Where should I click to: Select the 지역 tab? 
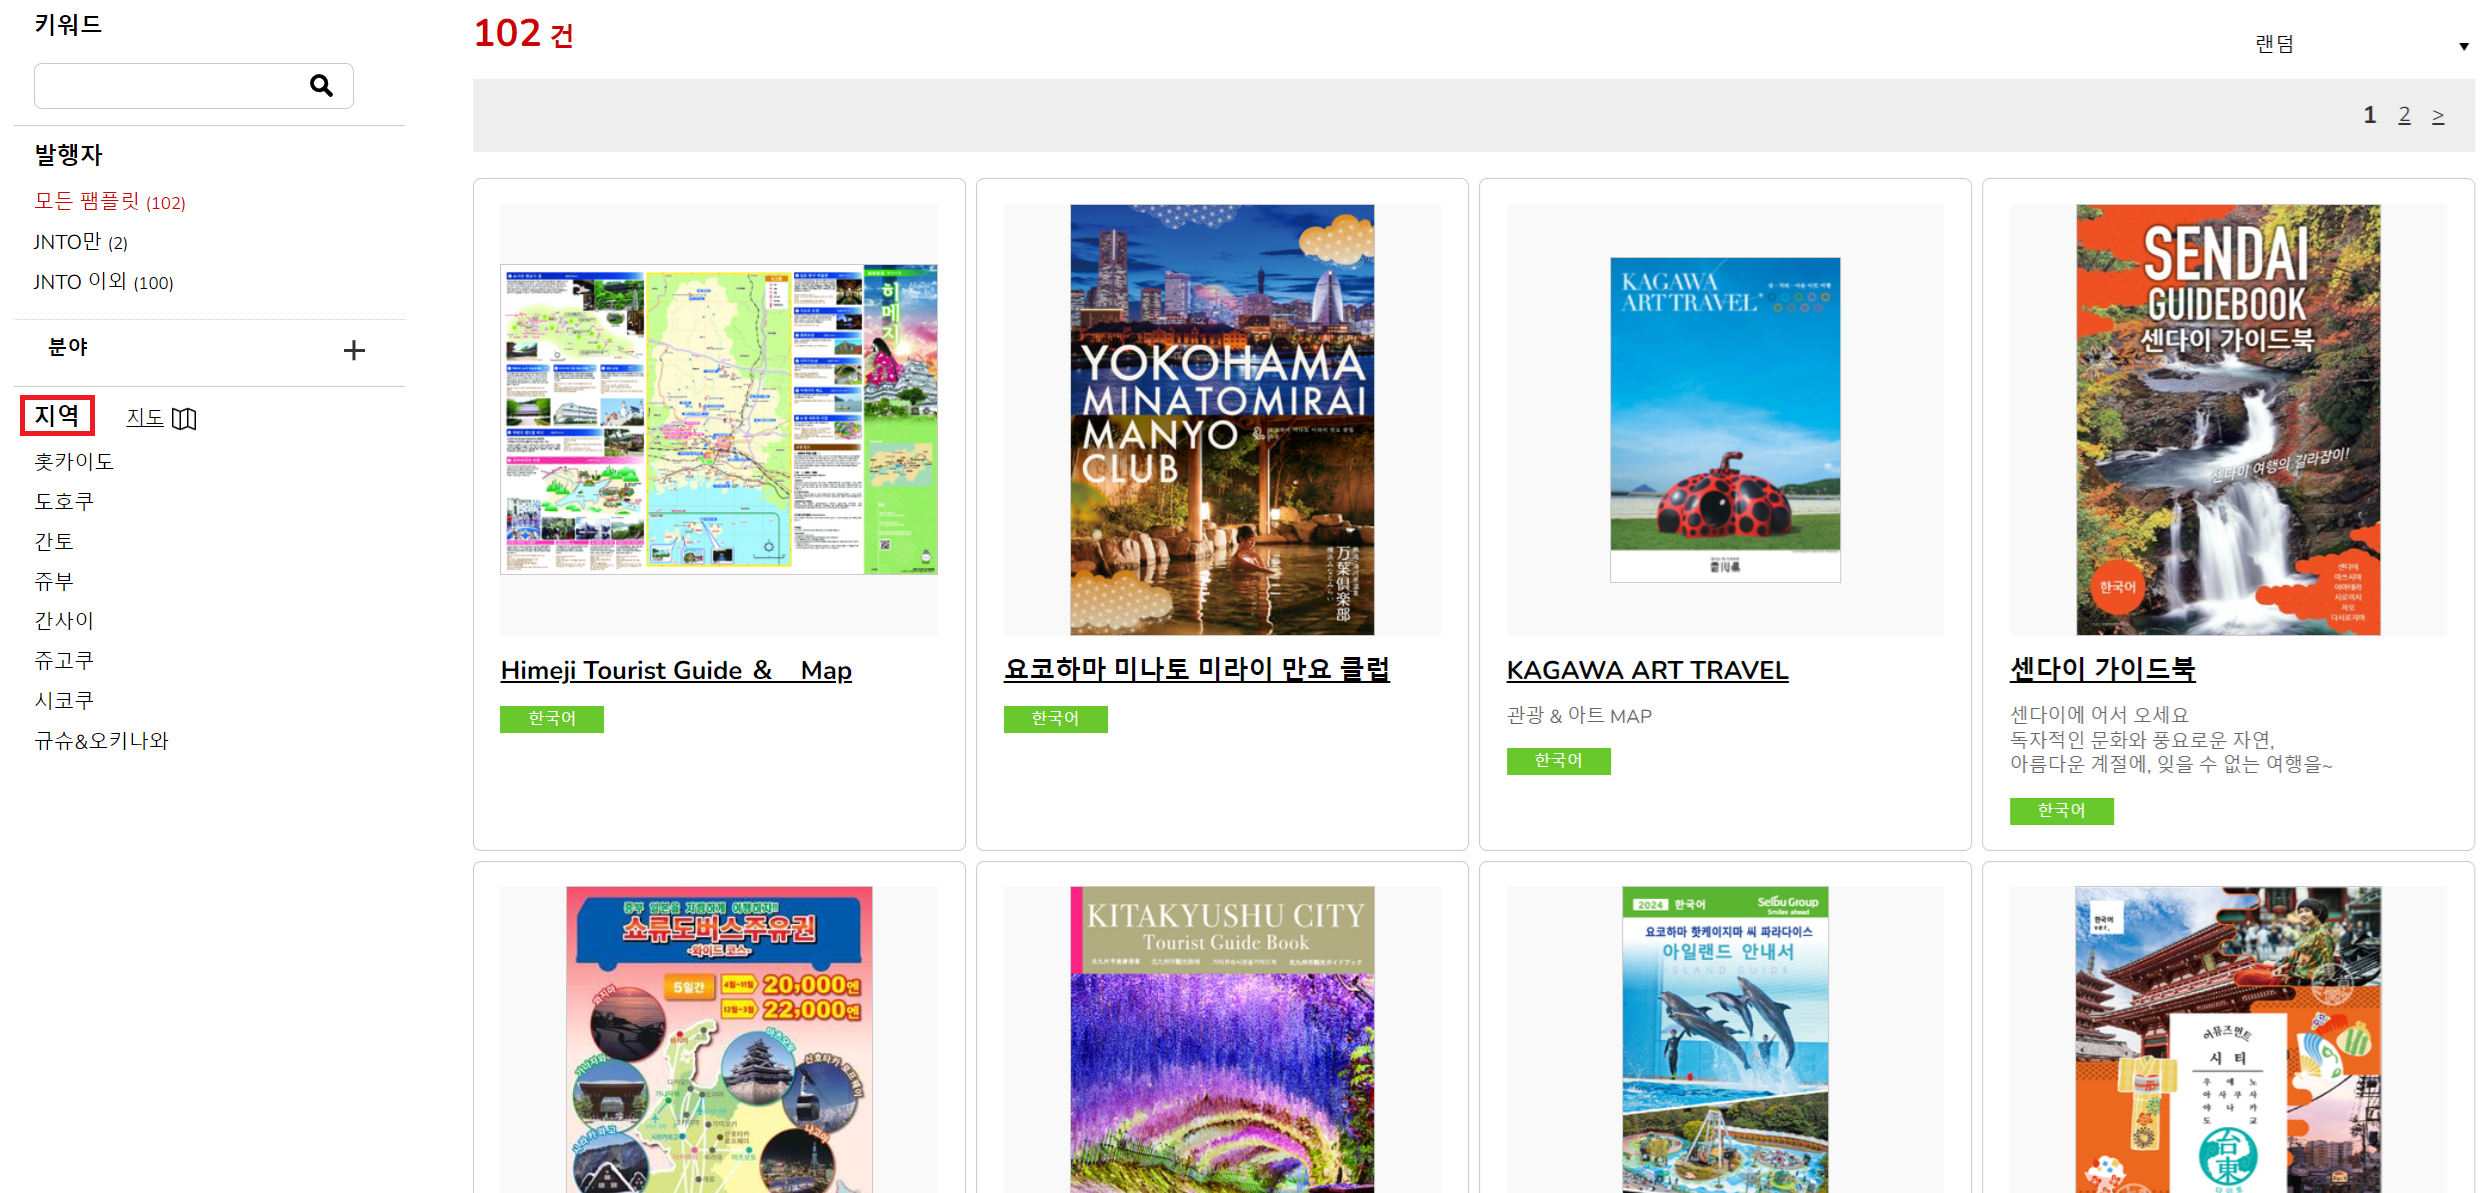click(57, 416)
